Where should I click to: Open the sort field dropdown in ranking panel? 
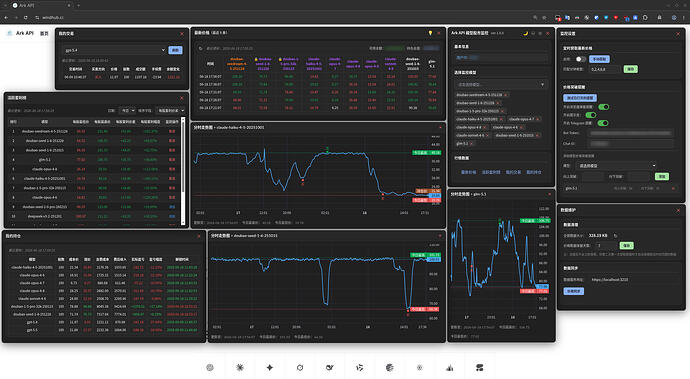pos(171,110)
